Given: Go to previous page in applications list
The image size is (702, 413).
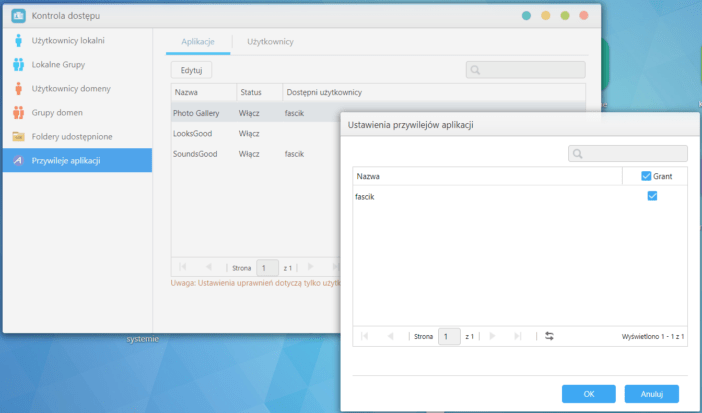Looking at the screenshot, I should [x=209, y=267].
